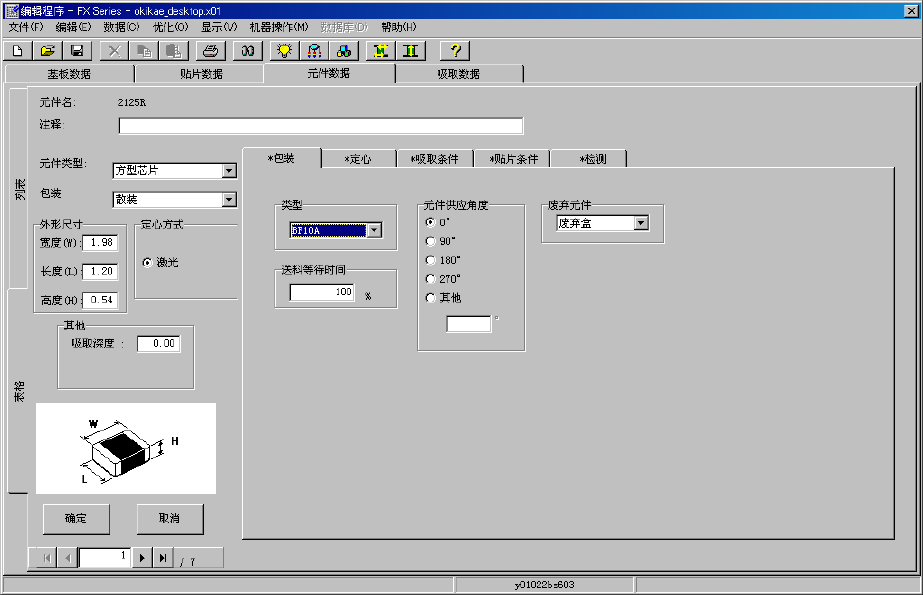The width and height of the screenshot is (923, 595).
Task: Select 其他 supply angle radio button
Action: [431, 298]
